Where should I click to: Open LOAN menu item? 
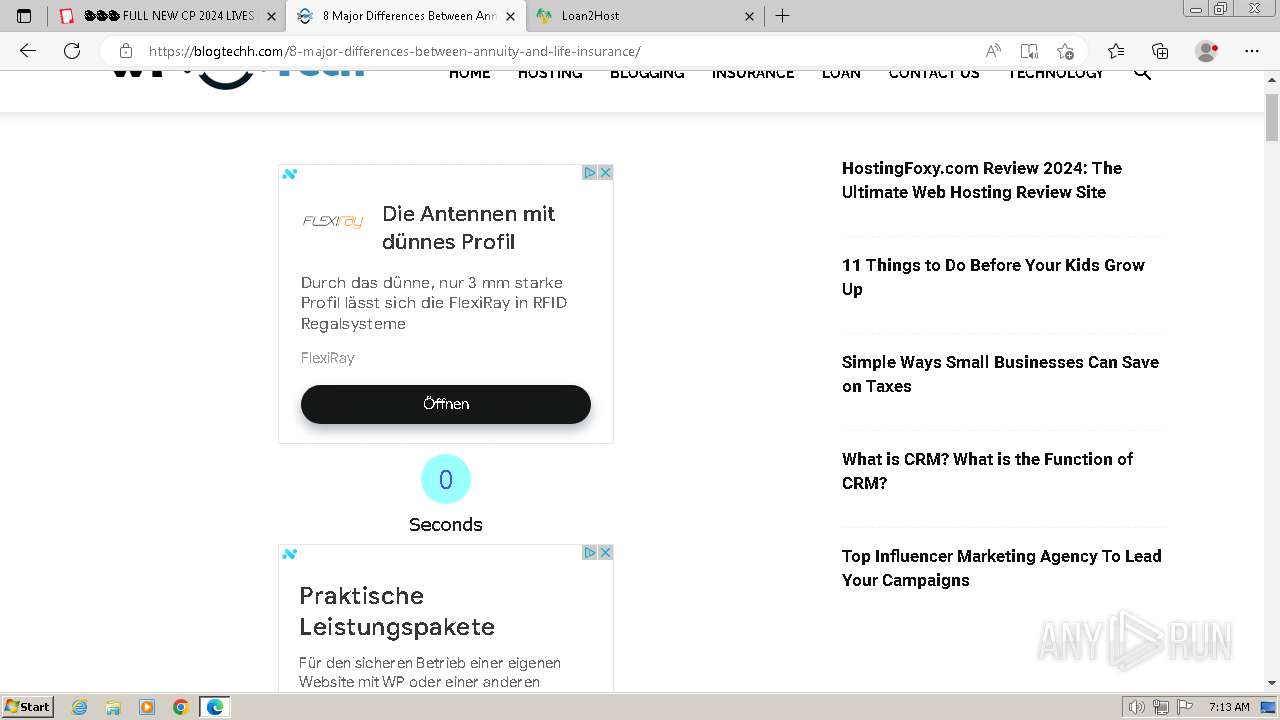(841, 74)
